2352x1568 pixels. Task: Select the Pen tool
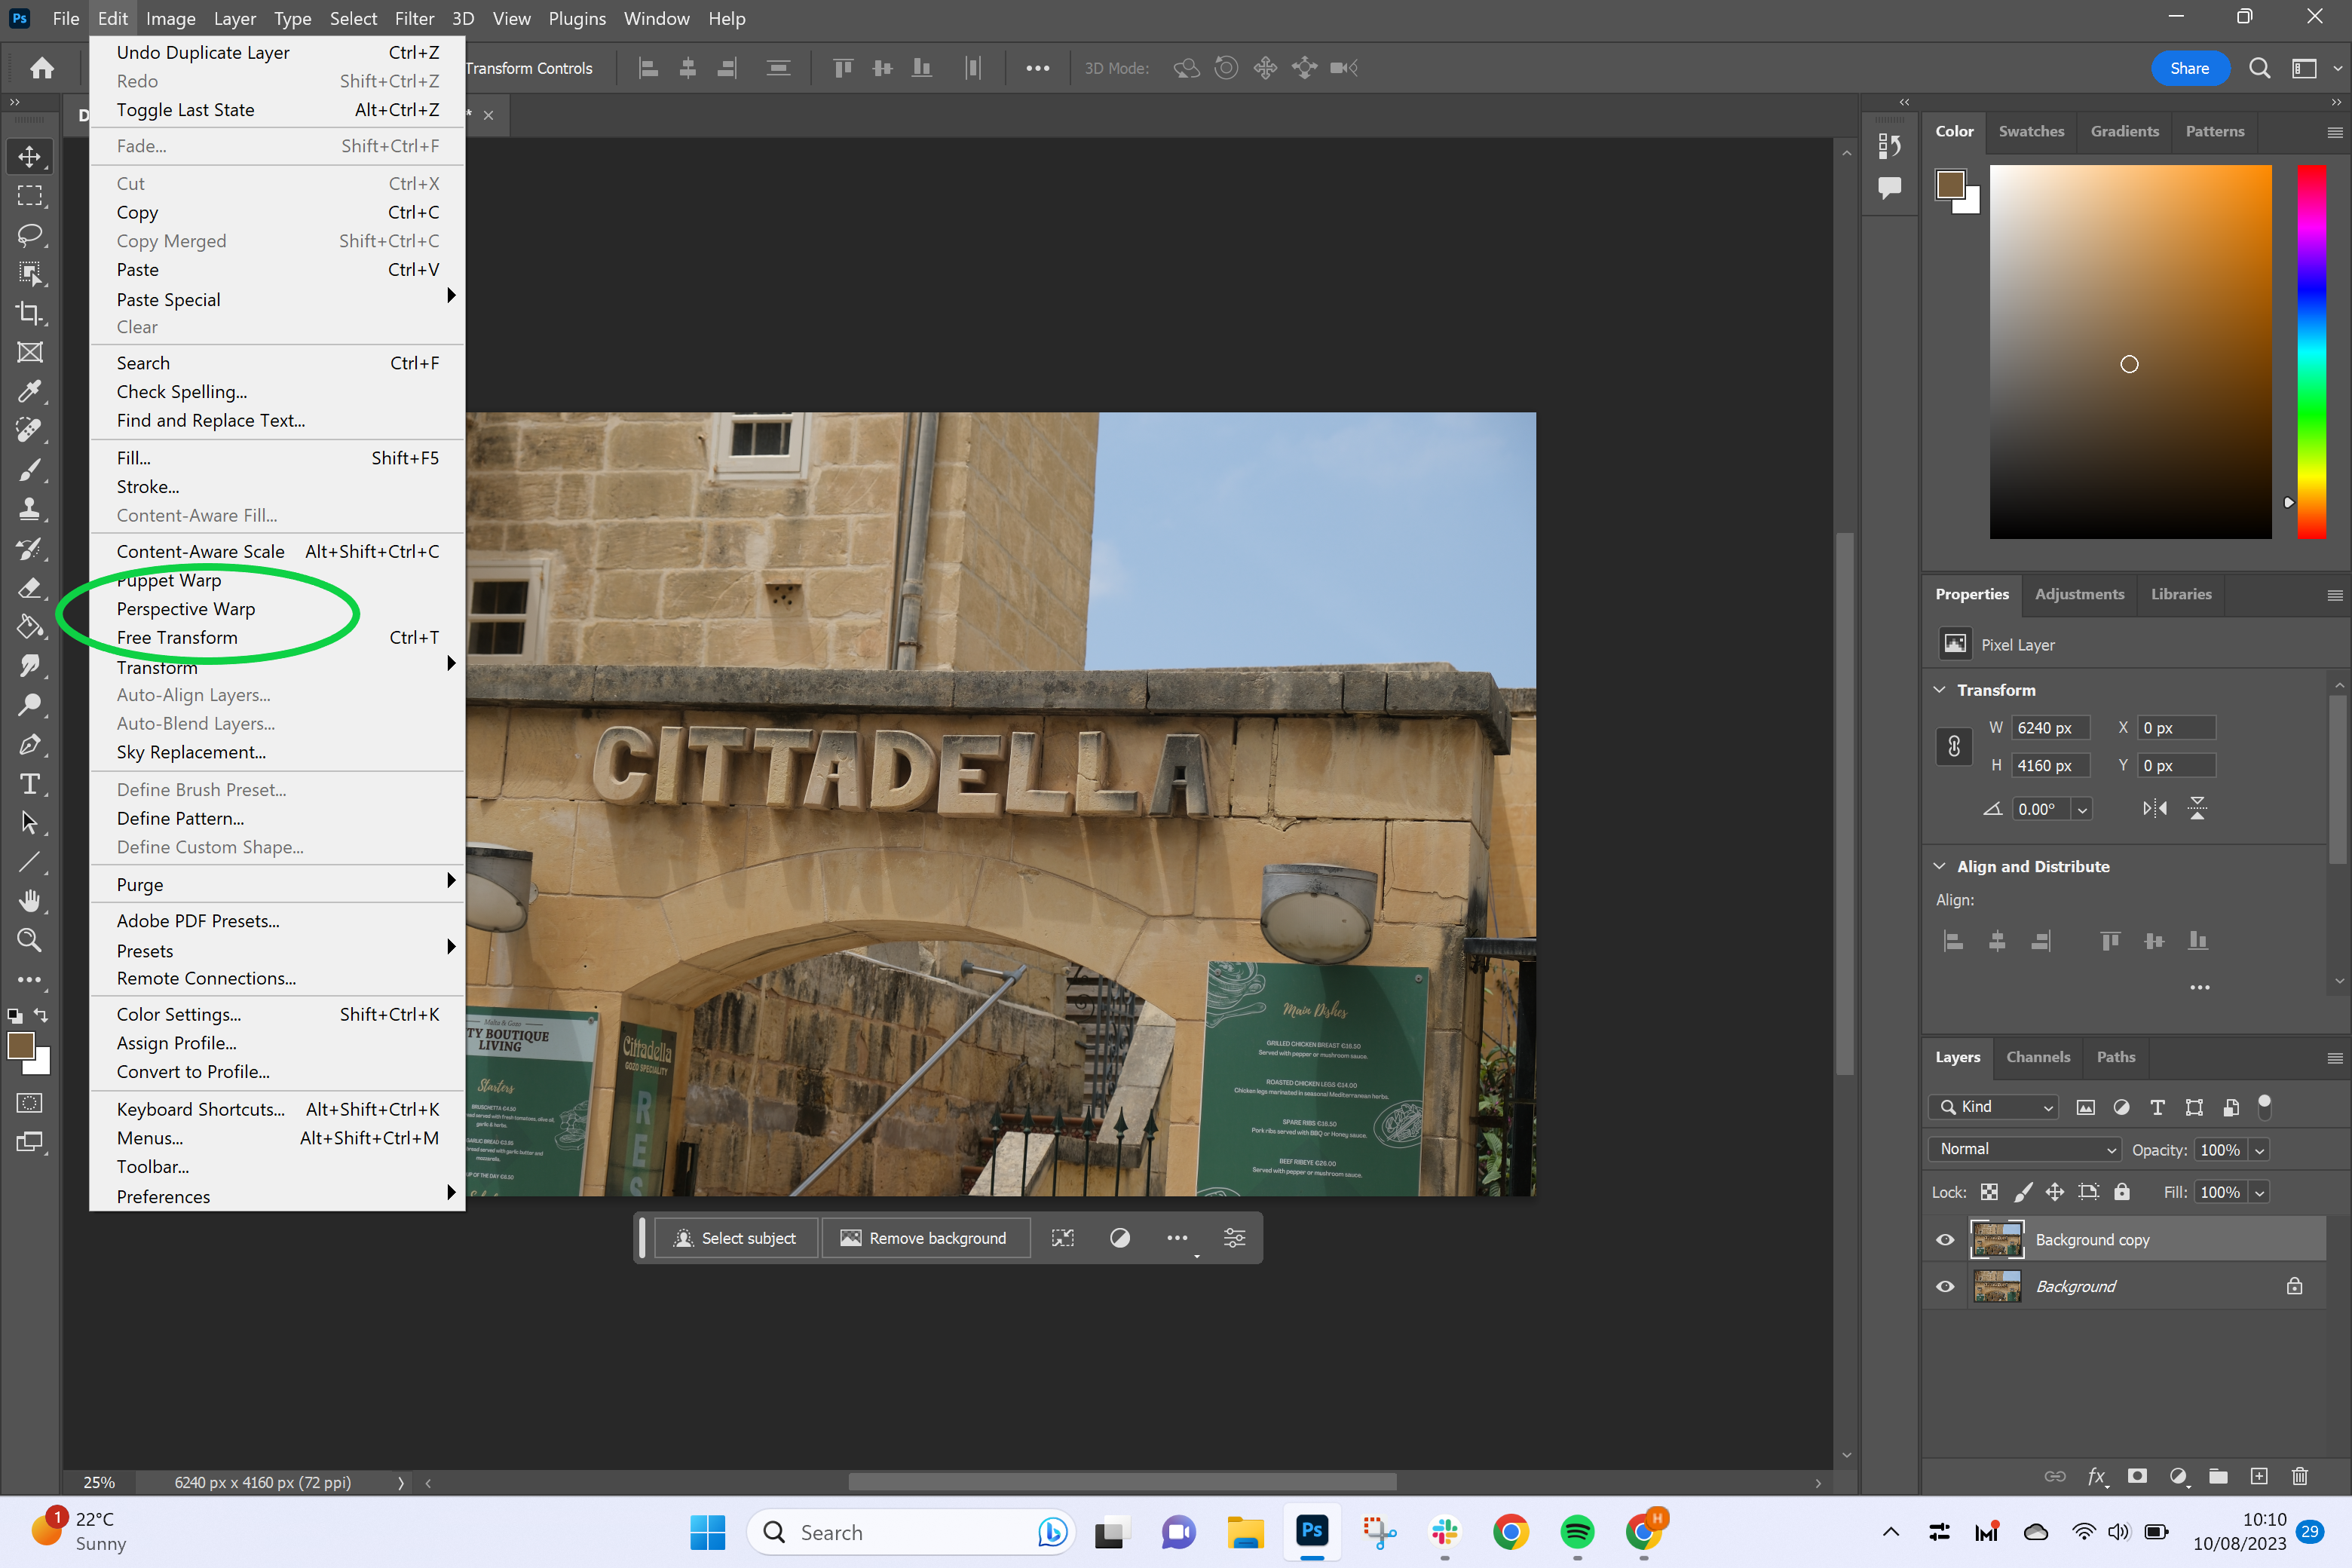click(x=30, y=744)
